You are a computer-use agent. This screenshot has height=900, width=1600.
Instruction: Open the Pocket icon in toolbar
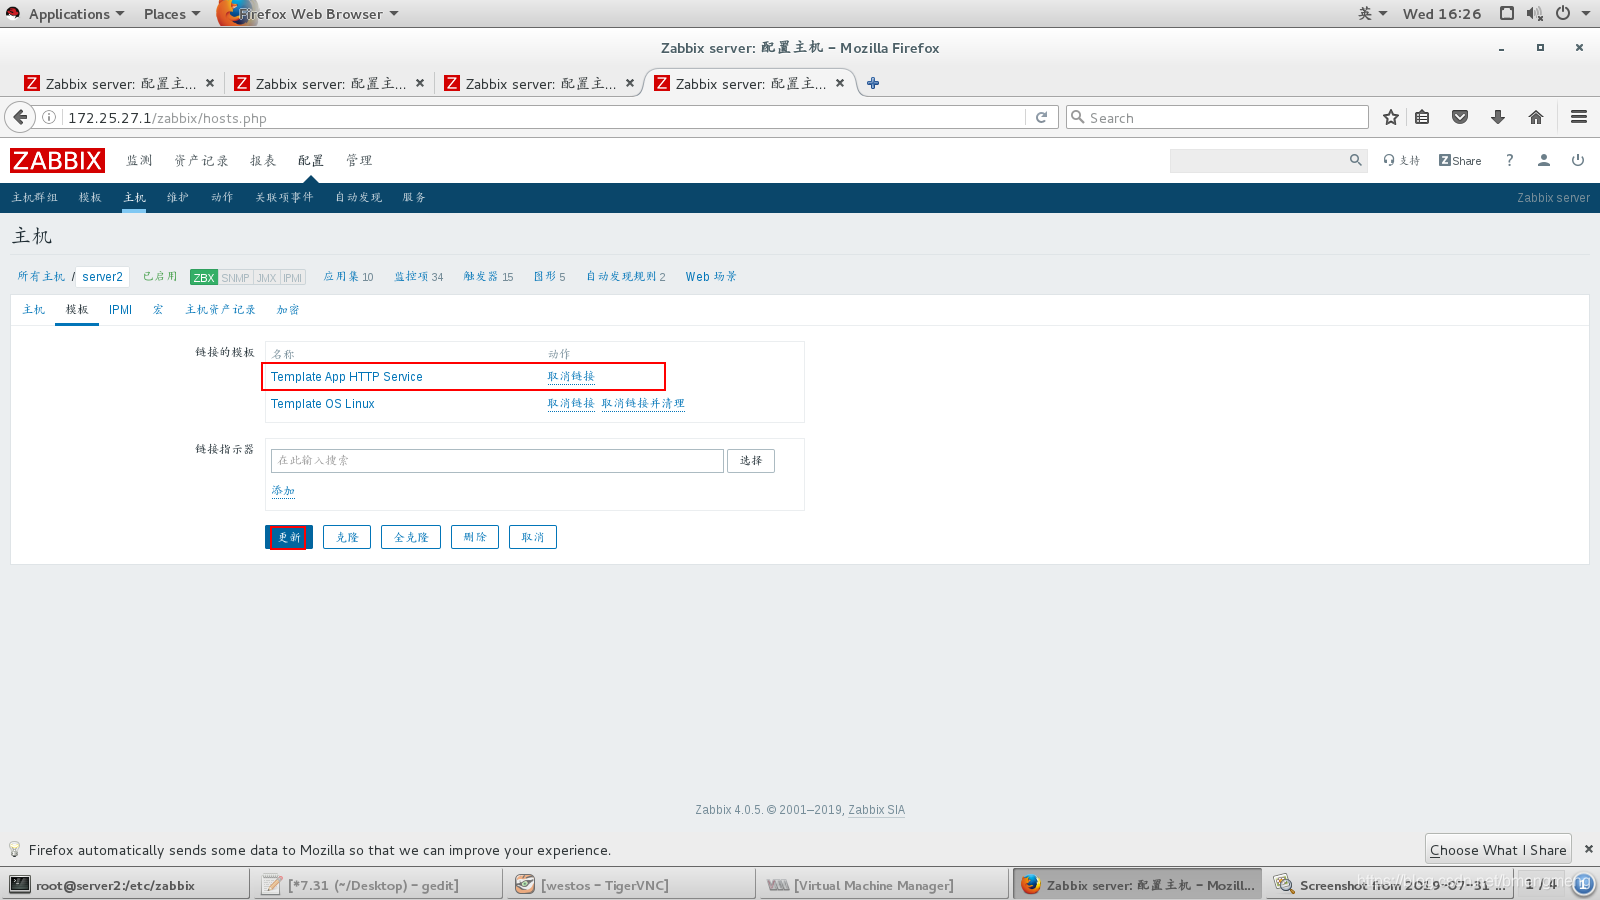click(x=1460, y=117)
